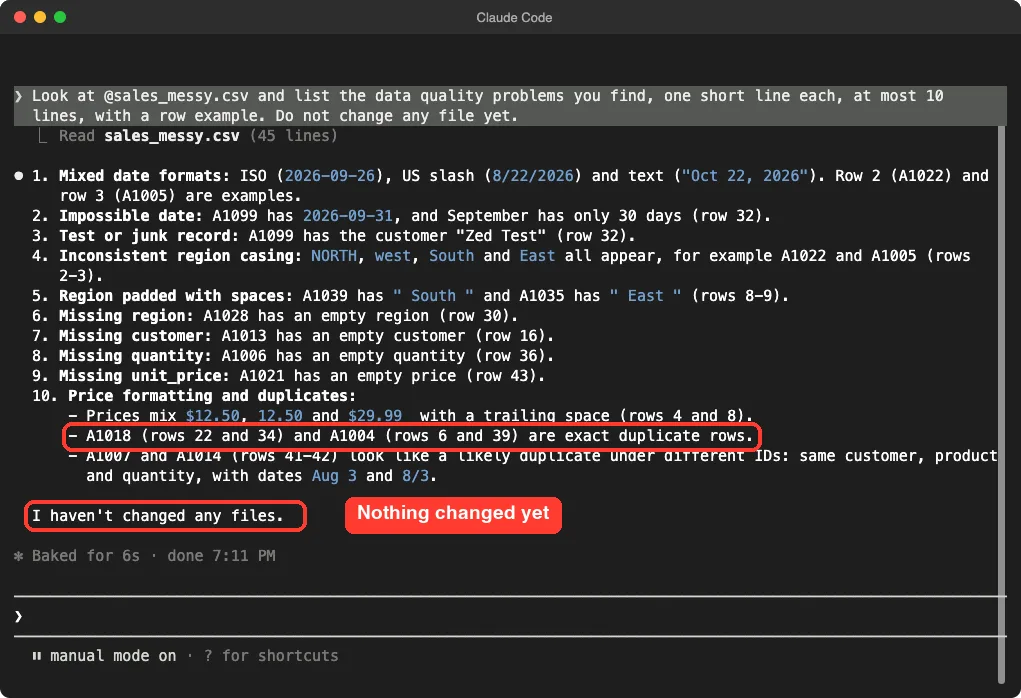
Task: Click the blue date 8/3
Action: click(415, 476)
